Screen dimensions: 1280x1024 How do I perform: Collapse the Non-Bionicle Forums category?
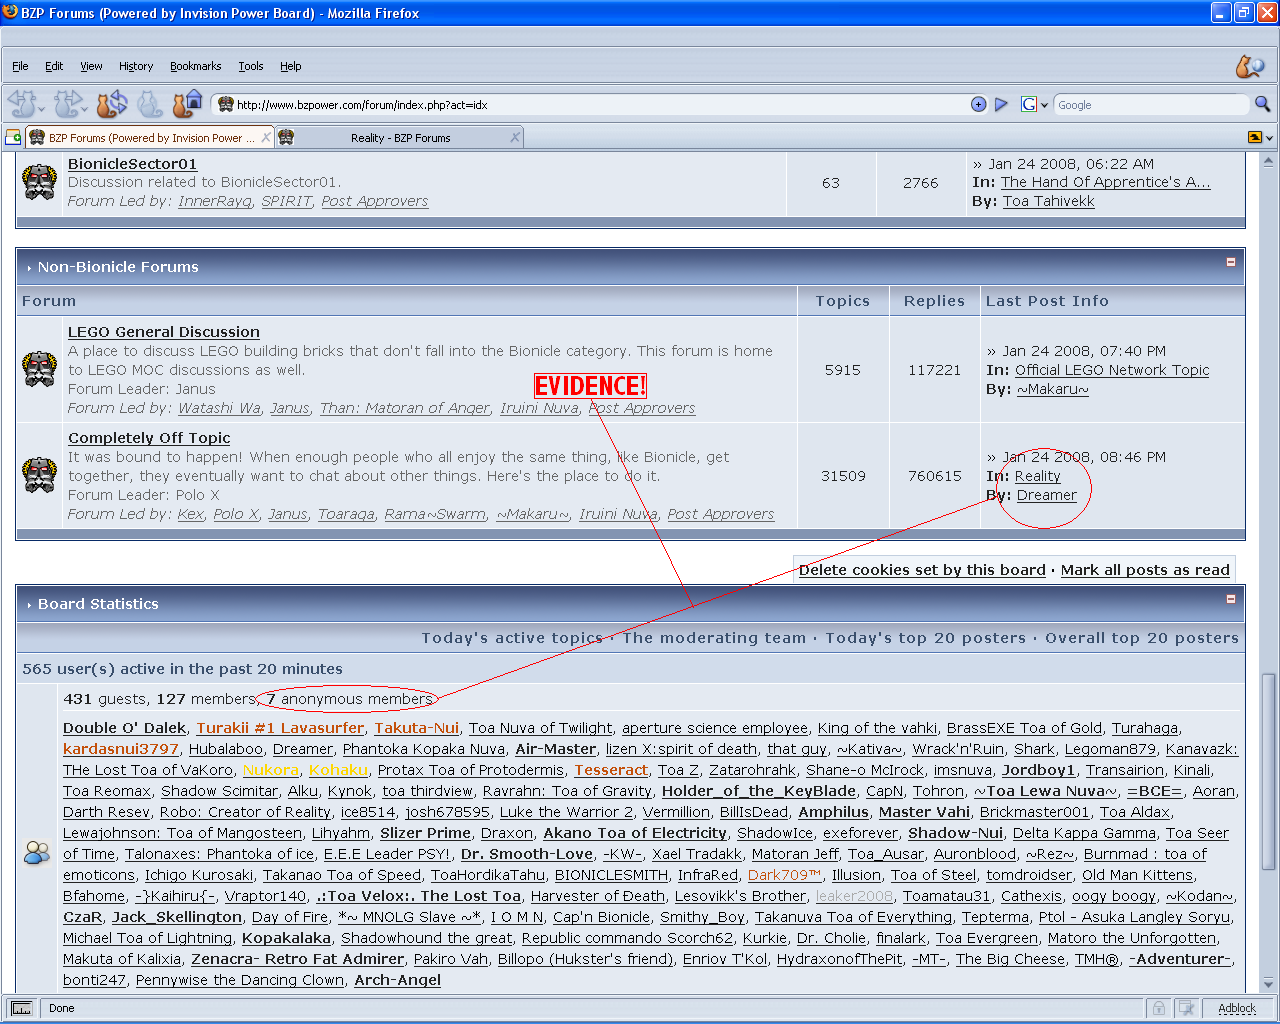click(1231, 262)
